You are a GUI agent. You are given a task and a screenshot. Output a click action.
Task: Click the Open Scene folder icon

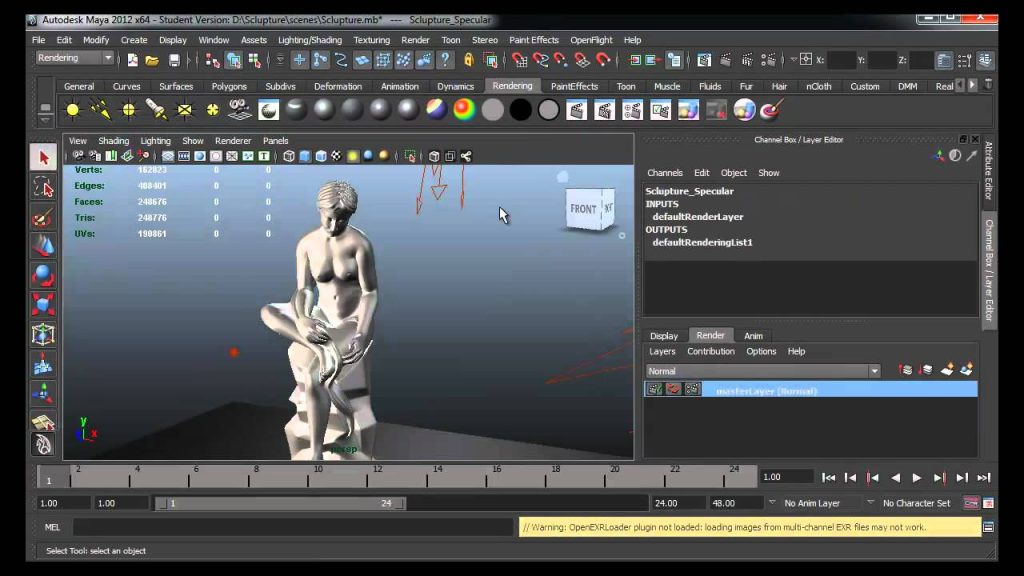[152, 61]
